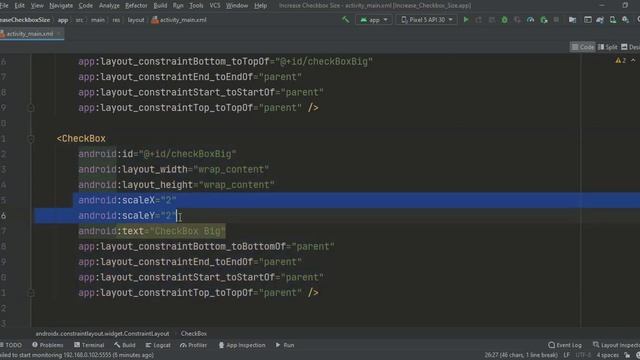Click fold marker beside the constraintTop_toTopOf line above CheckBox
Screen dimensions: 640x360
click(x=31, y=108)
